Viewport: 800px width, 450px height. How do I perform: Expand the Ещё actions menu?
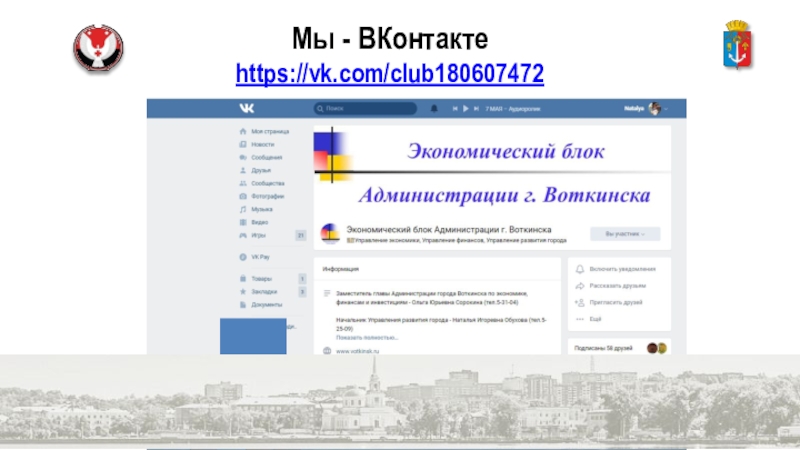coord(595,319)
